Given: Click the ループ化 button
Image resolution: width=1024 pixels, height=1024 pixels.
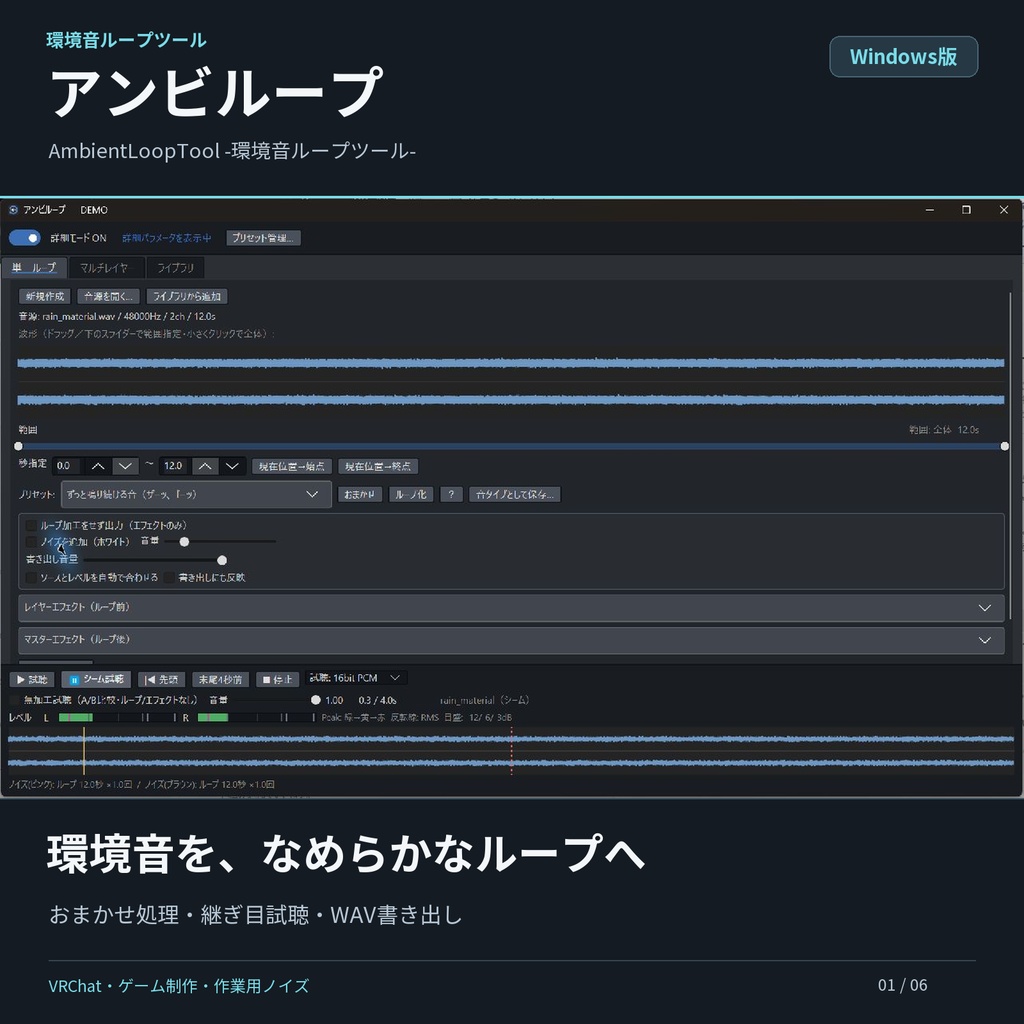Looking at the screenshot, I should 411,494.
